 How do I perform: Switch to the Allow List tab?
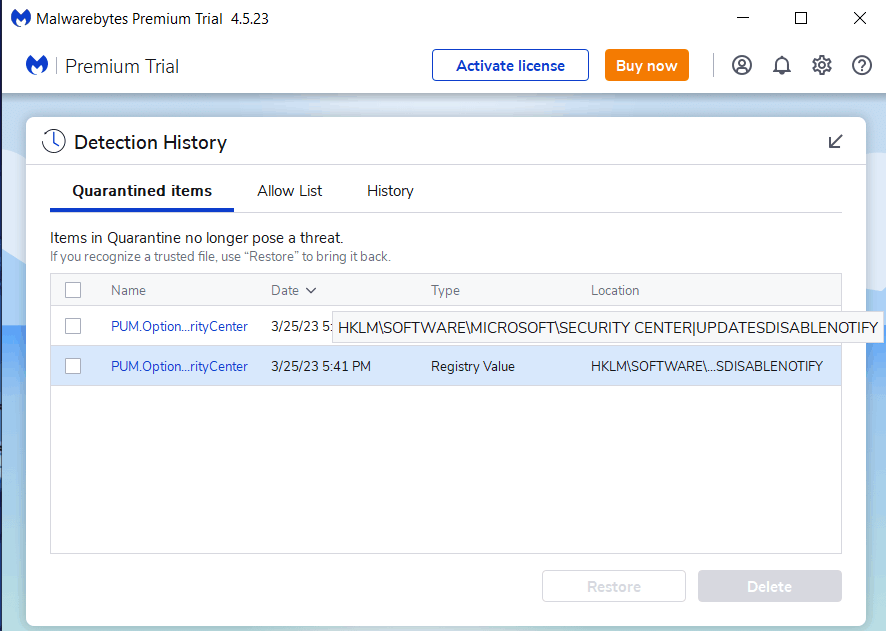(289, 191)
